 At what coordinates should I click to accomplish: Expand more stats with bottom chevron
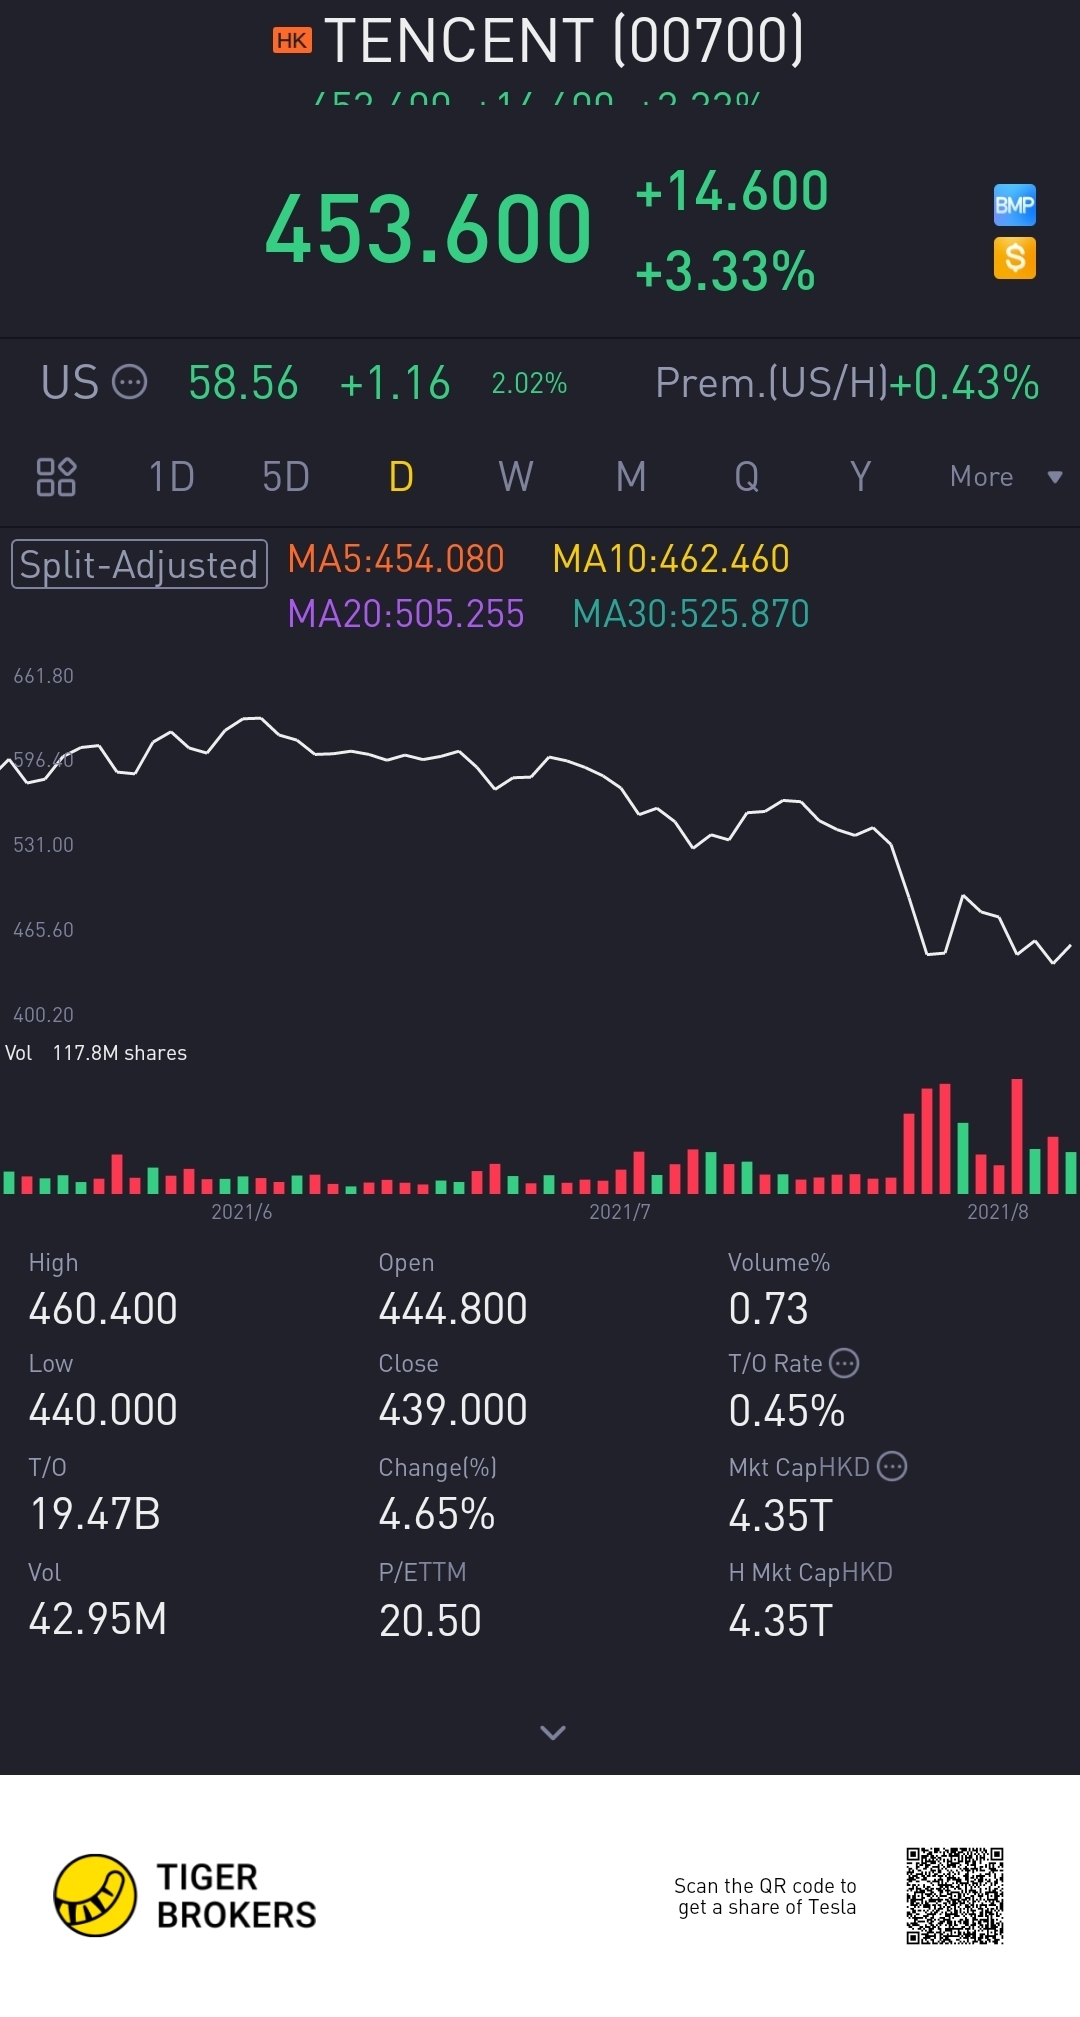coord(553,1732)
